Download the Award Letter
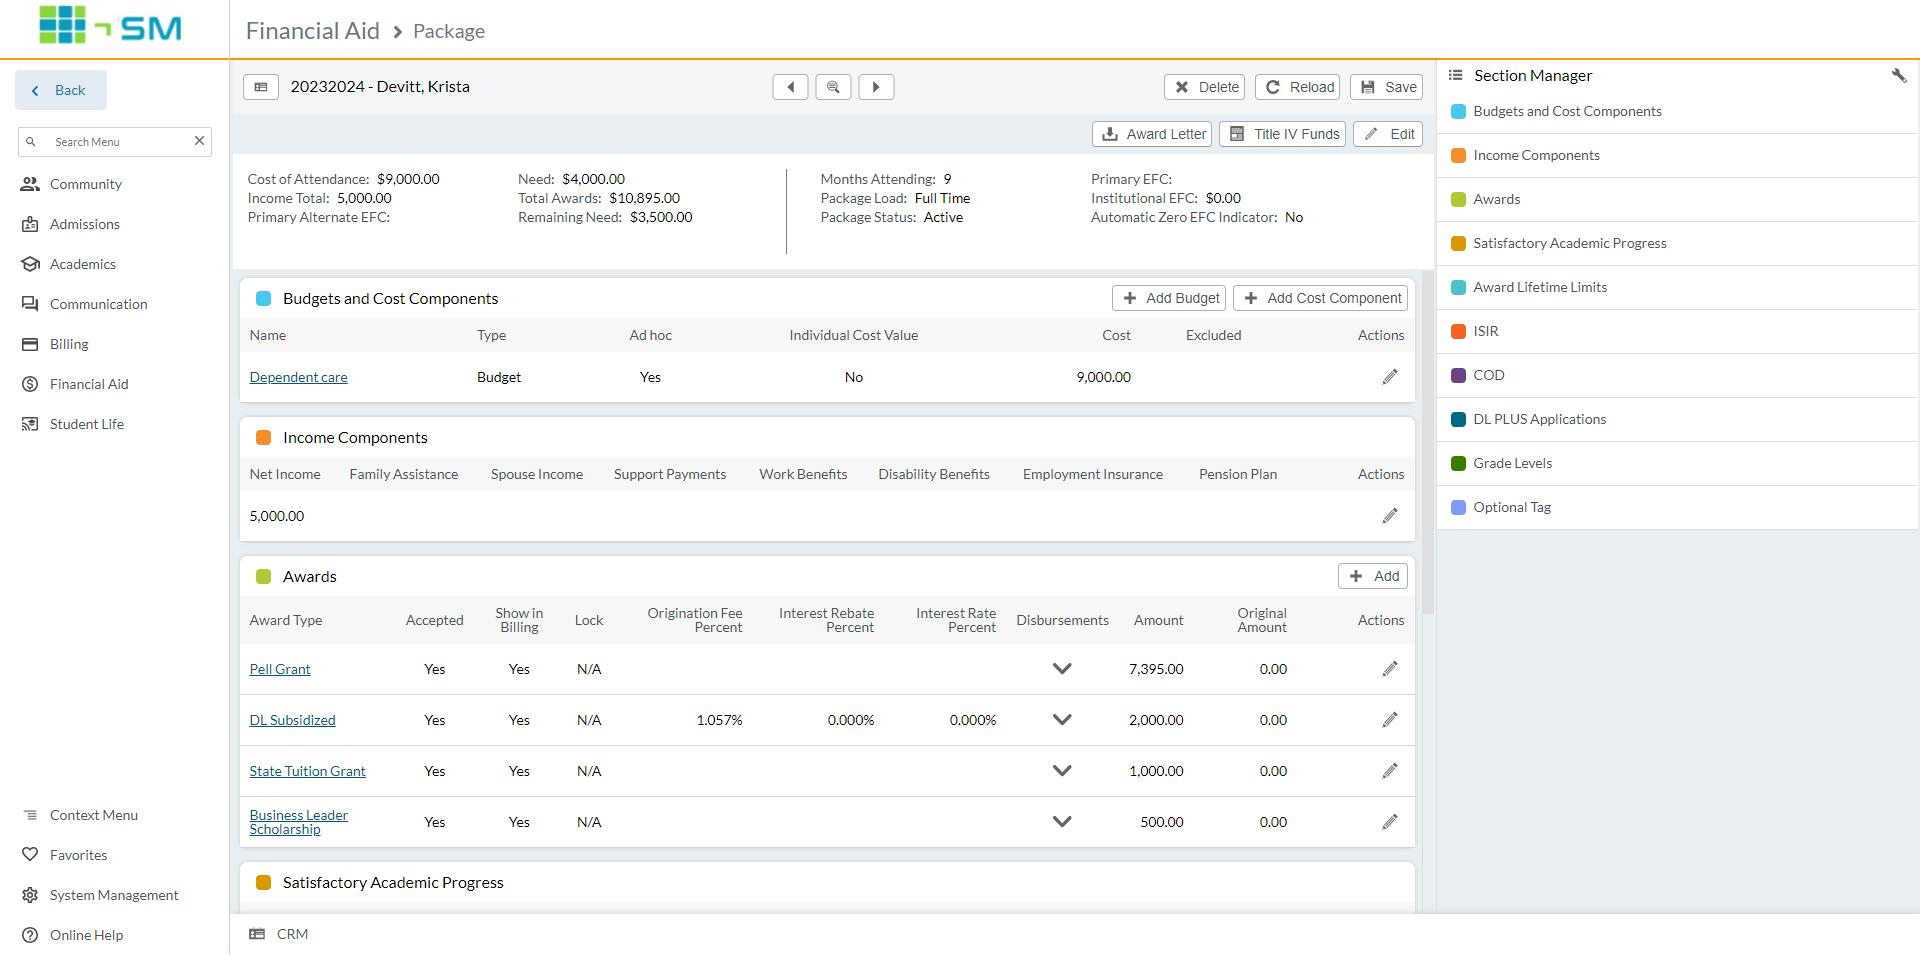1920x955 pixels. tap(1152, 134)
